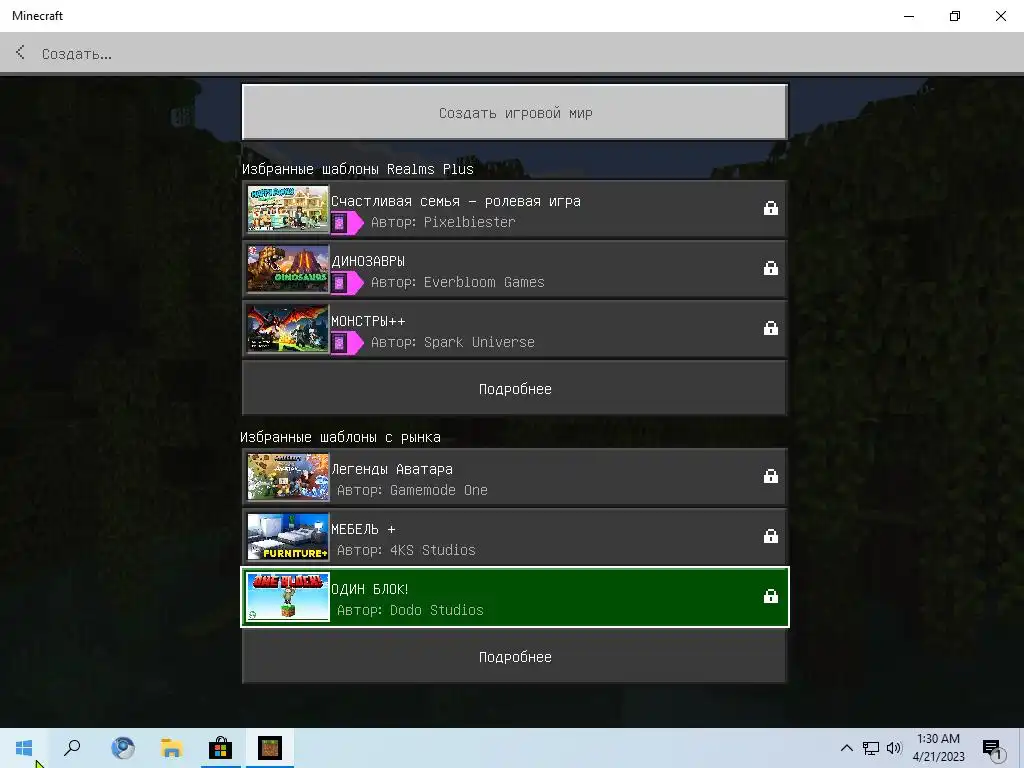The image size is (1024, 768).
Task: Show hidden system tray icons
Action: tap(846, 748)
